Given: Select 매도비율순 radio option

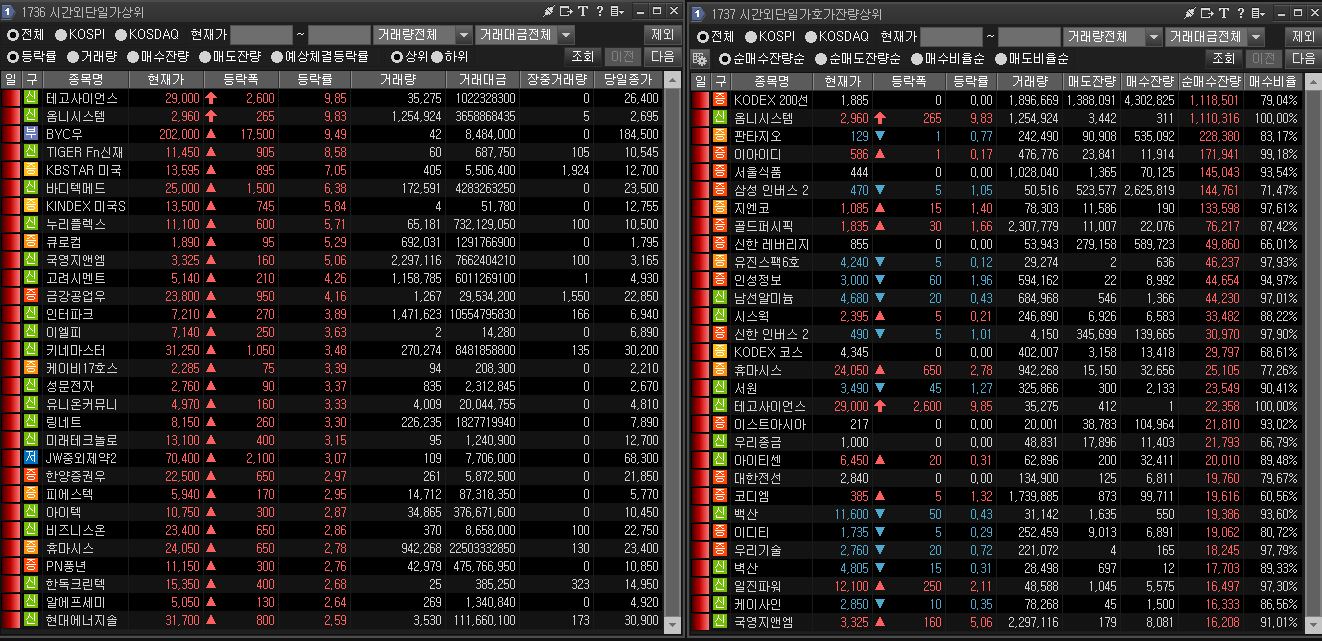Looking at the screenshot, I should 1001,59.
